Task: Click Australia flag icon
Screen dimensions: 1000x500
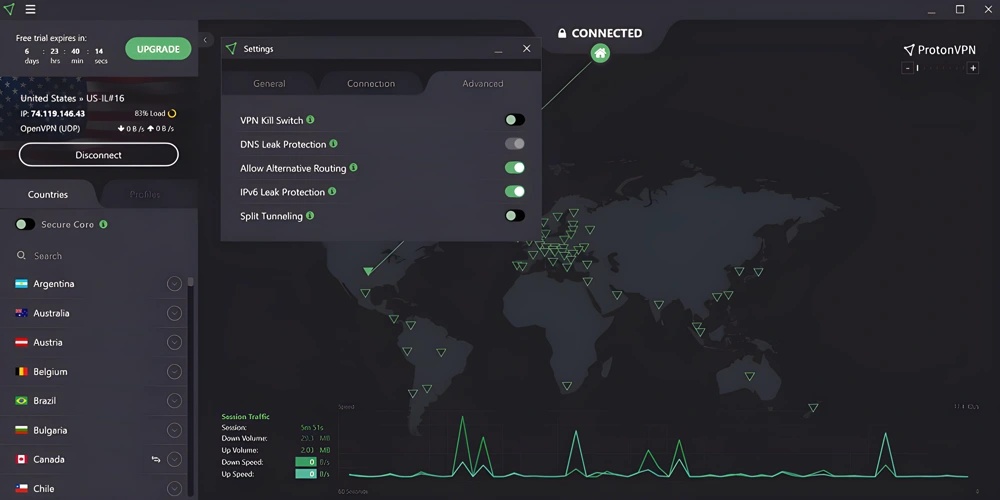Action: (21, 313)
